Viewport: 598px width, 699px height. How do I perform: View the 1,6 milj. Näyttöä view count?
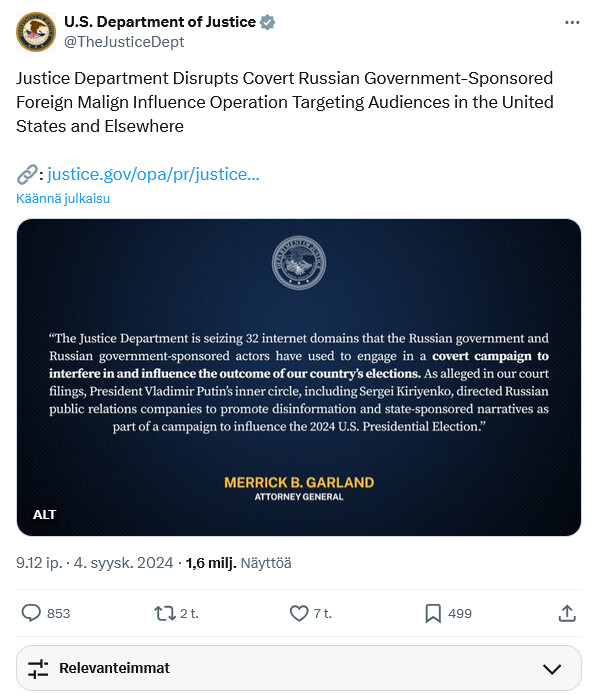[239, 563]
